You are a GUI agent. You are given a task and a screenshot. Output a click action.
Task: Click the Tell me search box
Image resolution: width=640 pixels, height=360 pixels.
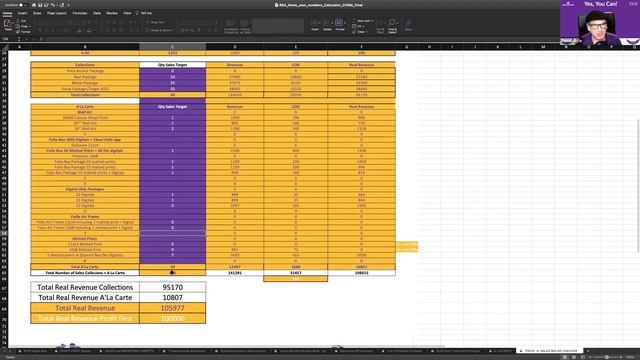coord(144,13)
